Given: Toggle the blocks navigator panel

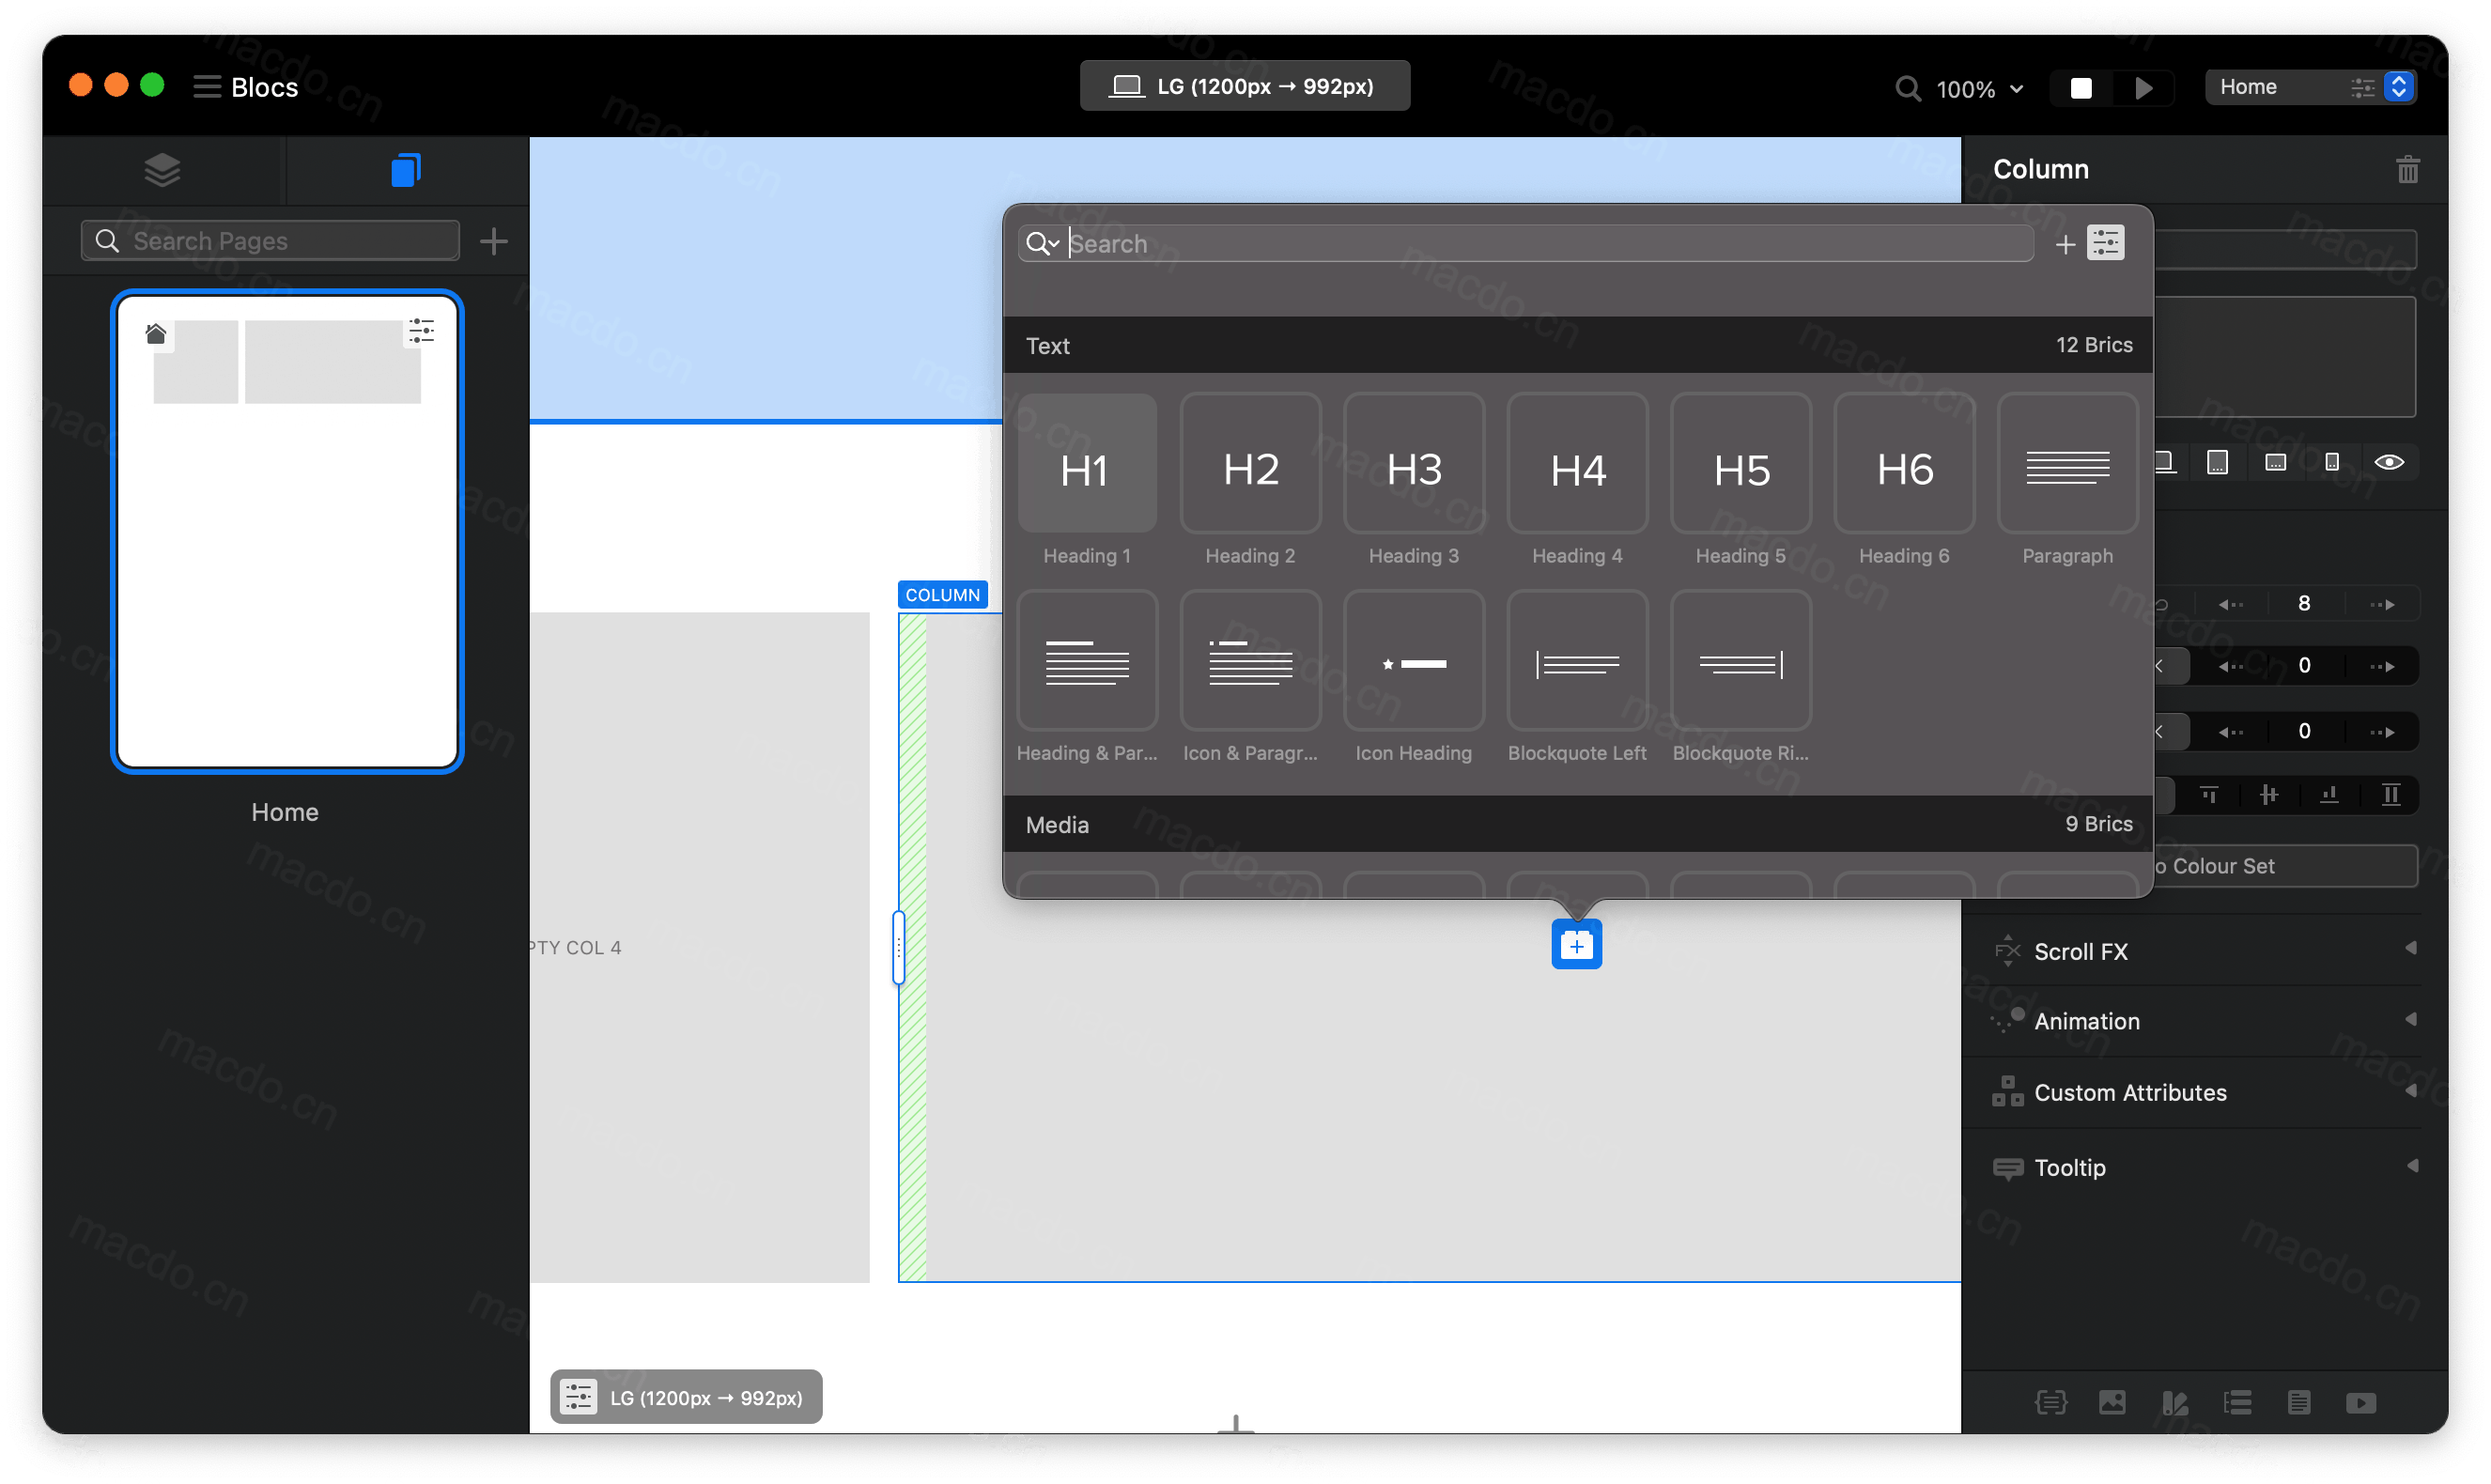Looking at the screenshot, I should tap(164, 168).
